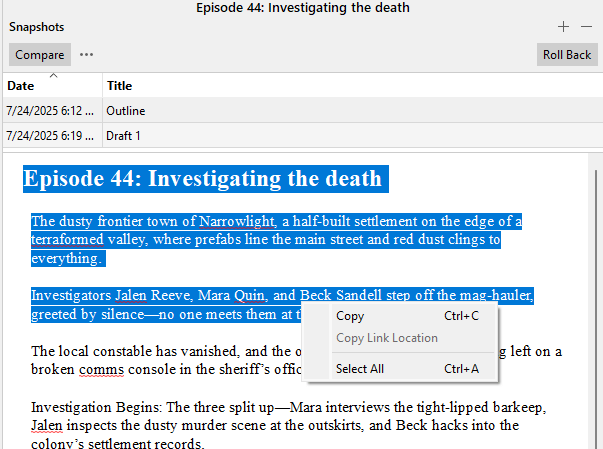Screen dimensions: 603x449
Task: Open the ellipsis options next to Compare
Action: pos(86,55)
